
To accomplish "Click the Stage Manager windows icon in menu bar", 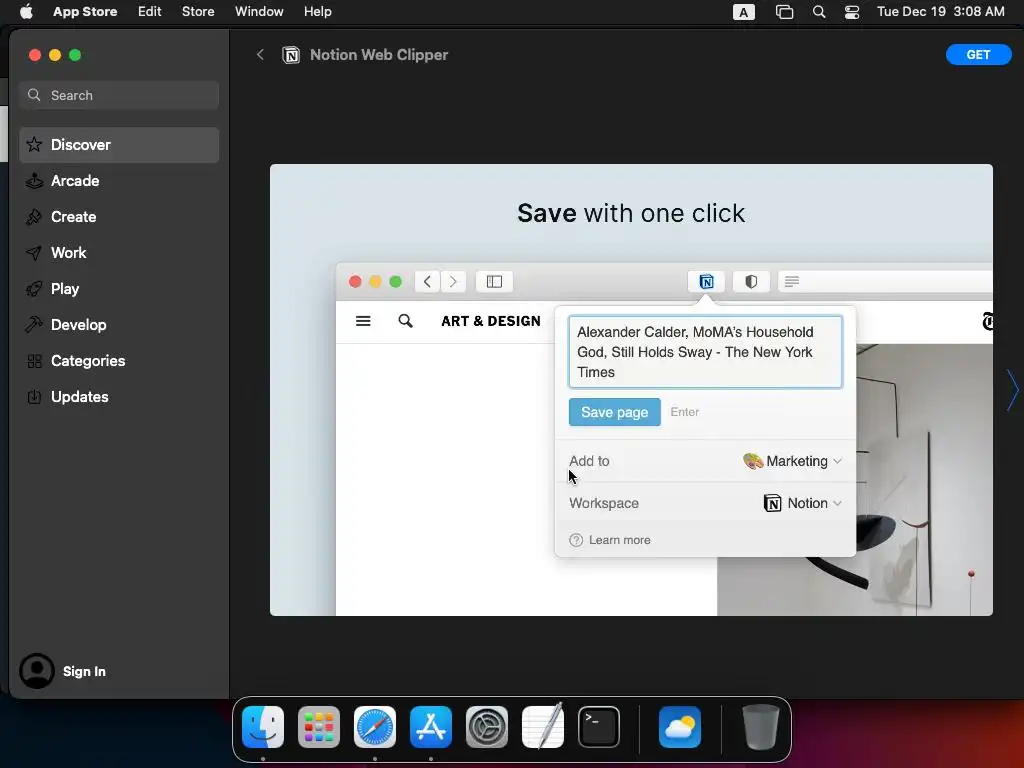I will coord(784,12).
